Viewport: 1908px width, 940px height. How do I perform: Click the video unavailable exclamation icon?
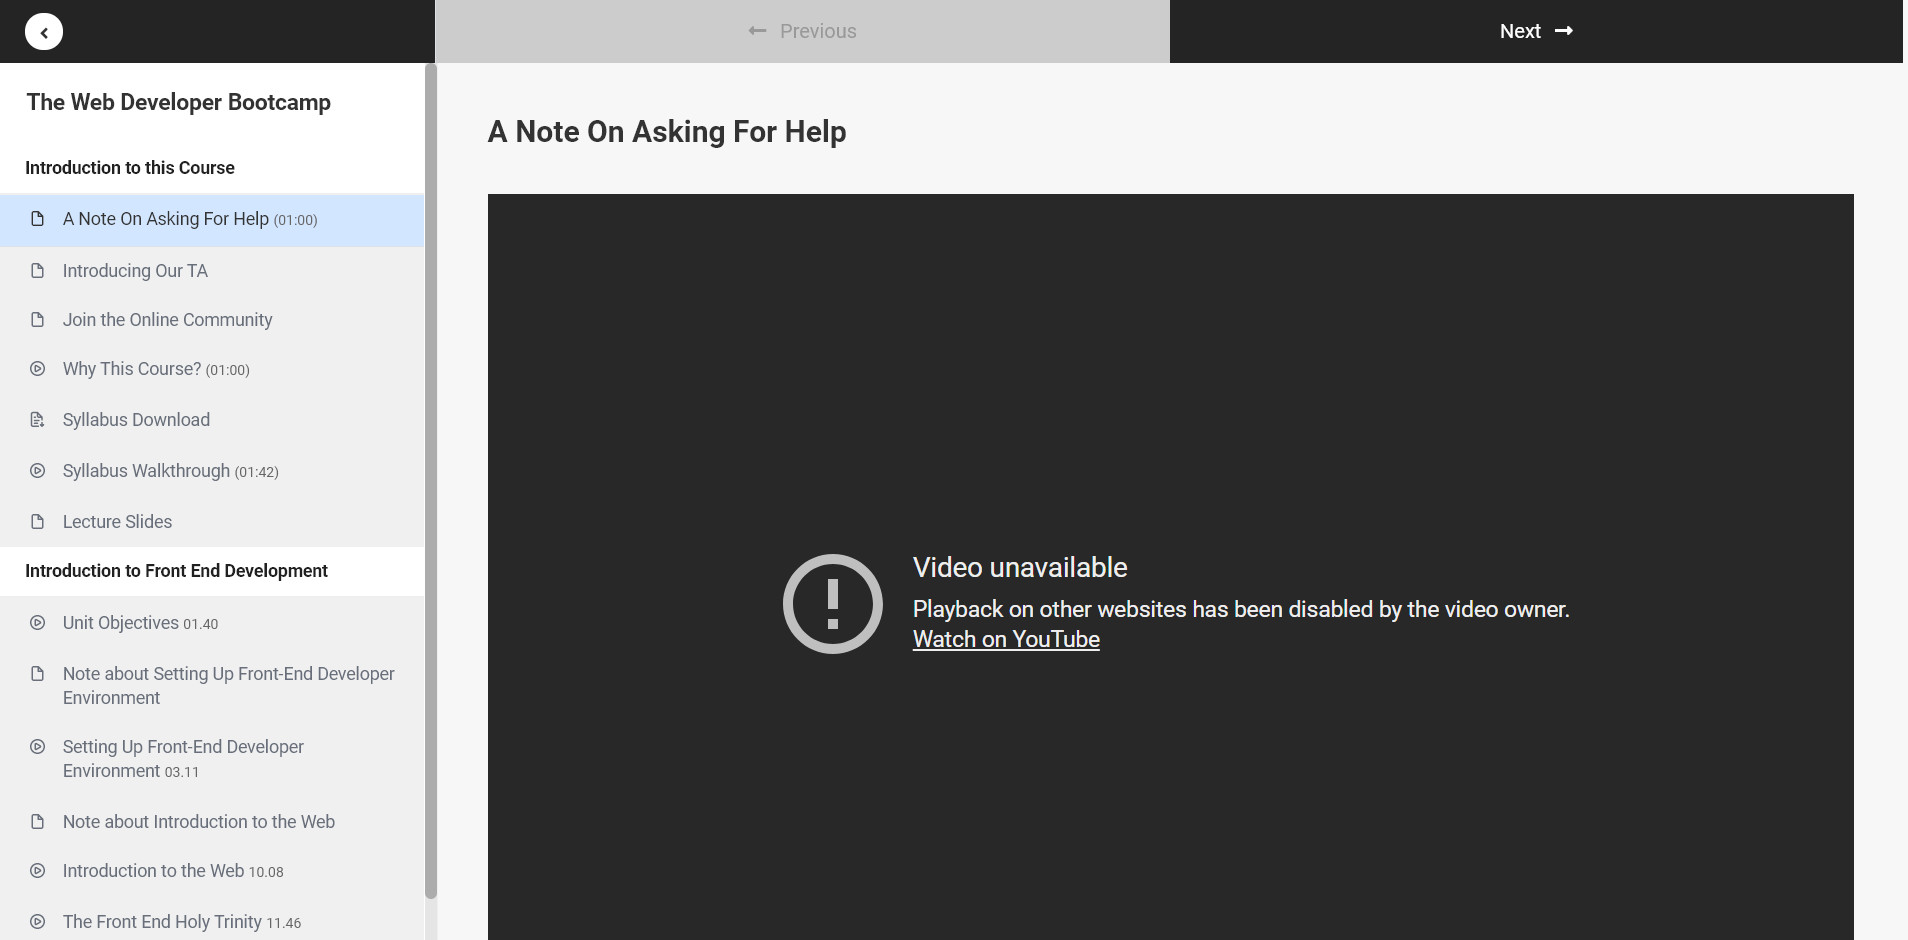coord(832,604)
